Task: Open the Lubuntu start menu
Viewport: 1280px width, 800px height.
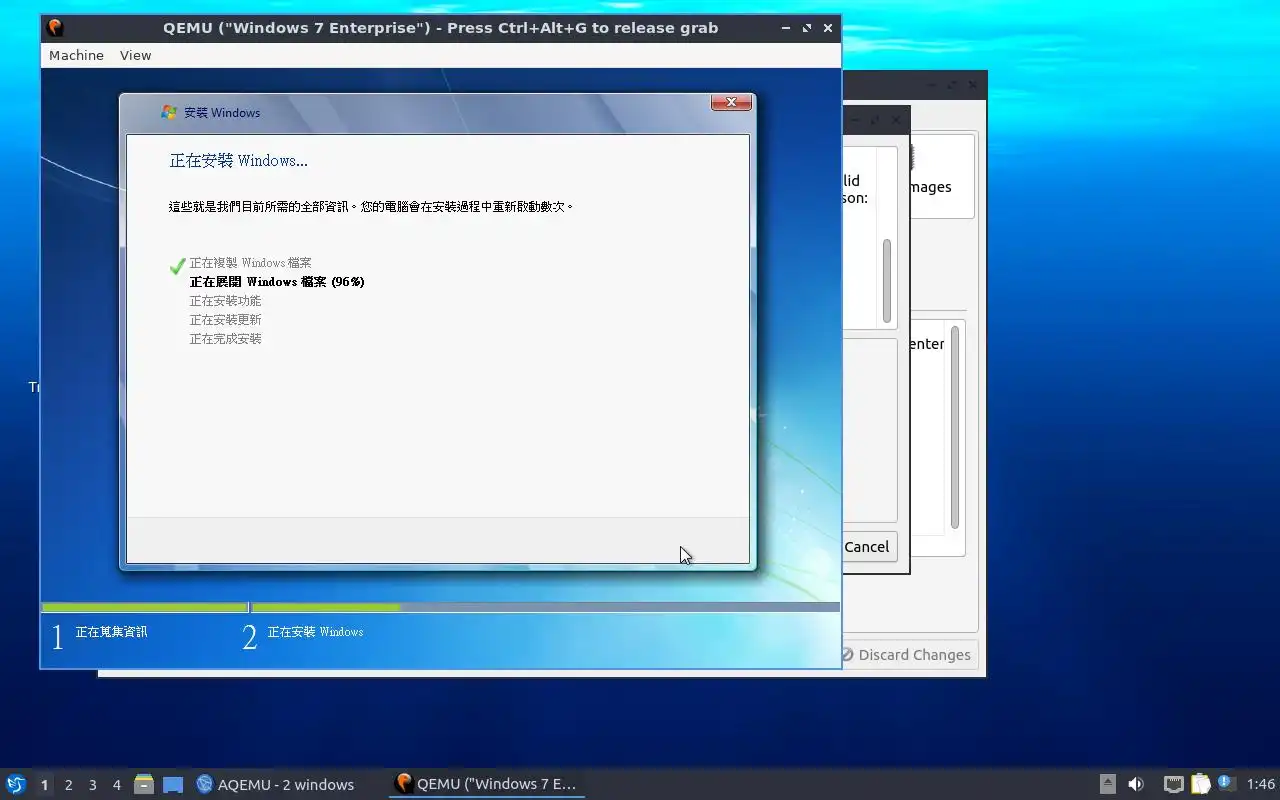Action: click(15, 784)
